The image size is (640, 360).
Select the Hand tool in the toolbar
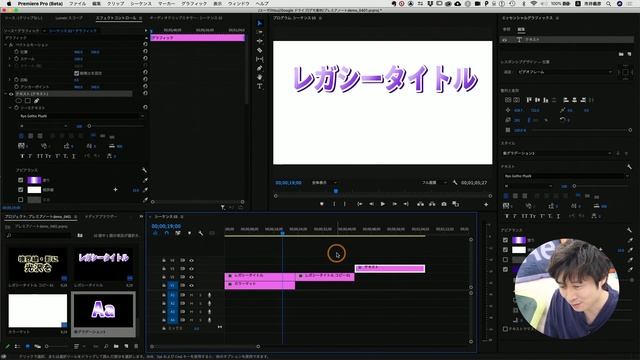coord(260,77)
